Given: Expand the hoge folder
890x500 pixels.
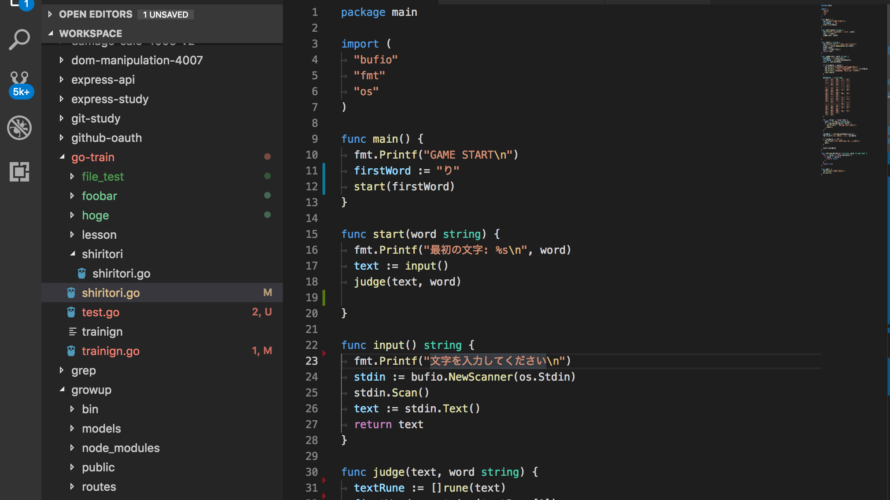Looking at the screenshot, I should tap(72, 215).
